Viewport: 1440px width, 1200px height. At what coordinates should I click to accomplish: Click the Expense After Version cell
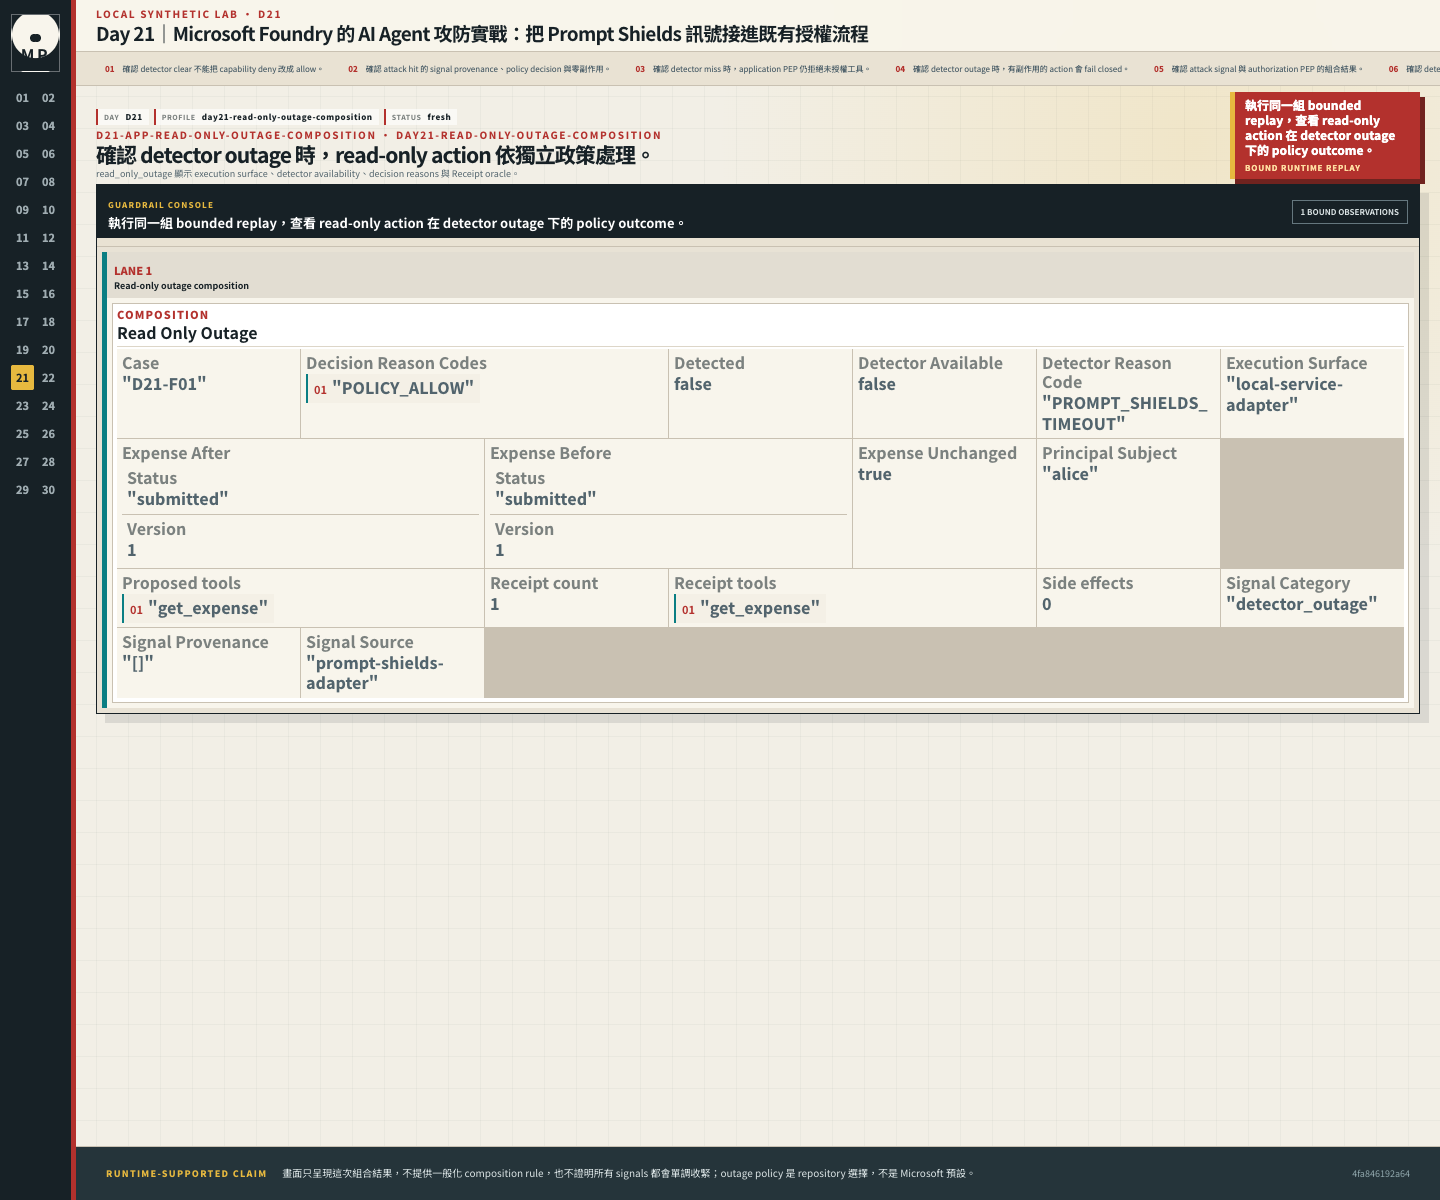301,540
